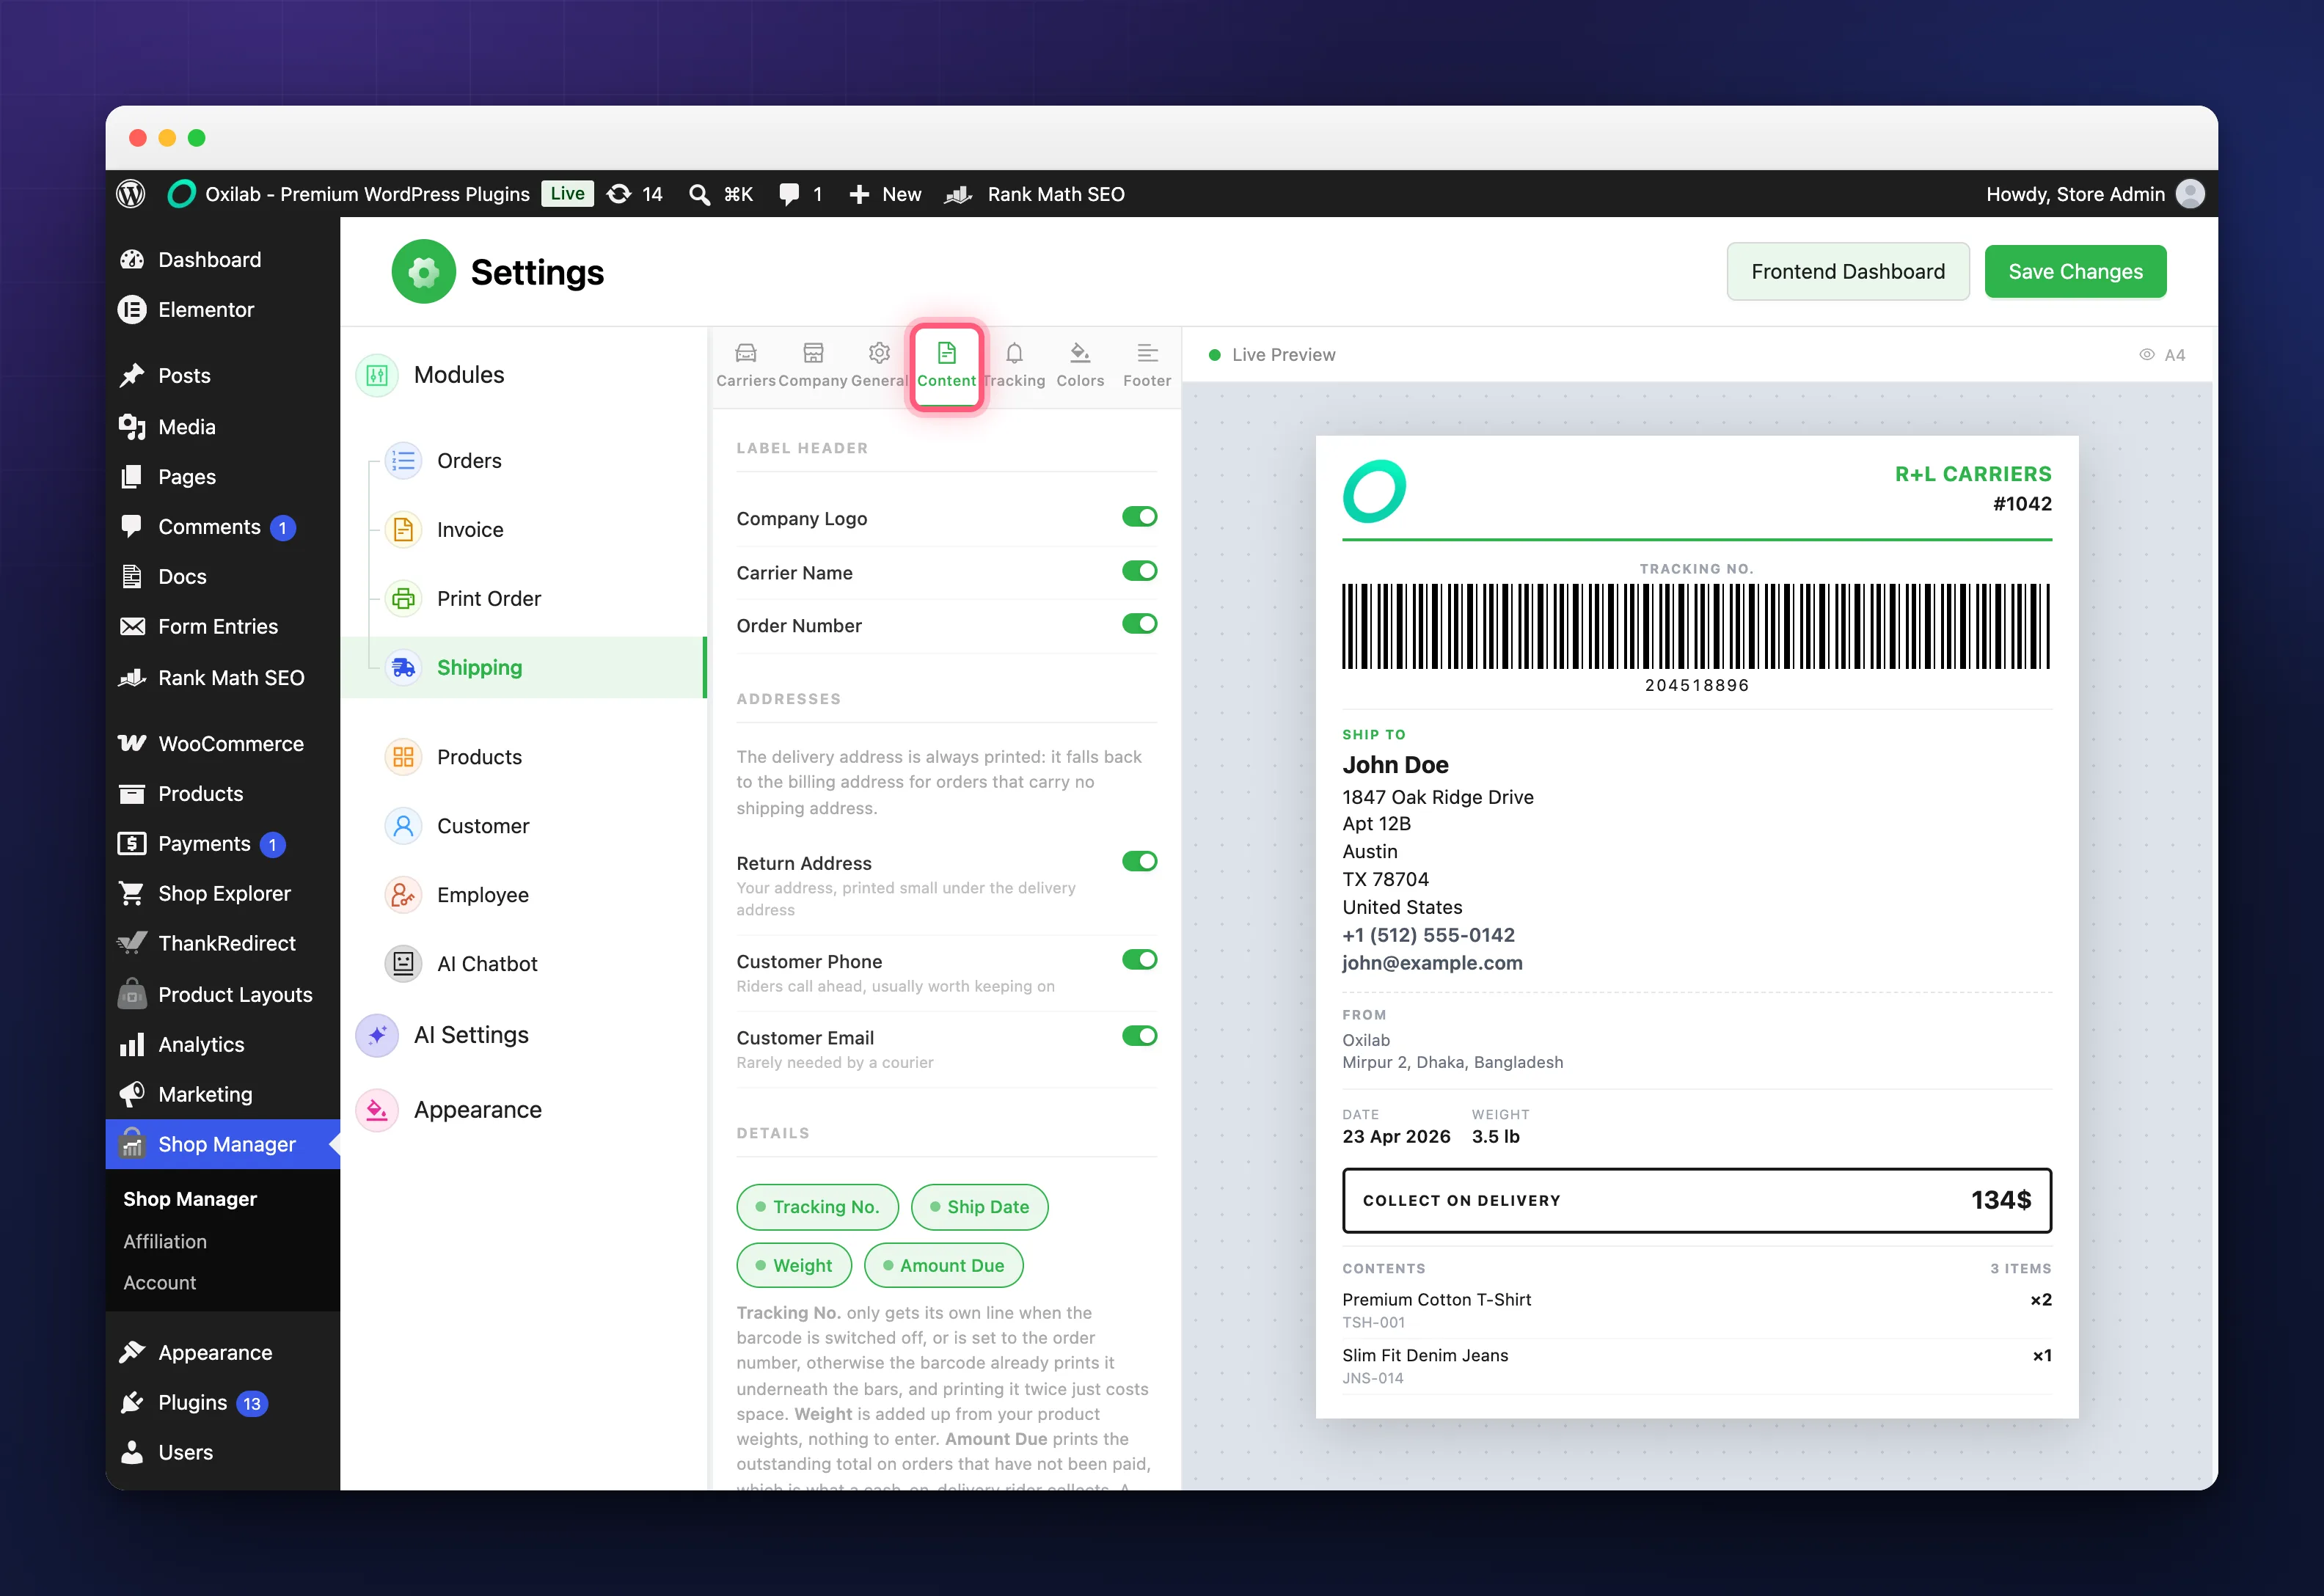This screenshot has height=1596, width=2324.
Task: Click the A4 preview size eye icon
Action: click(2146, 355)
